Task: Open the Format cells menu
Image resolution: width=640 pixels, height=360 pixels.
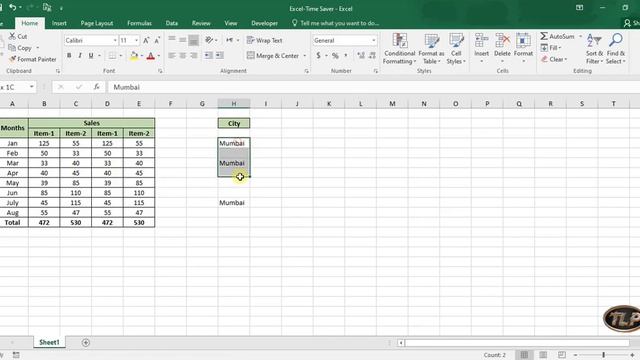Action: [523, 49]
